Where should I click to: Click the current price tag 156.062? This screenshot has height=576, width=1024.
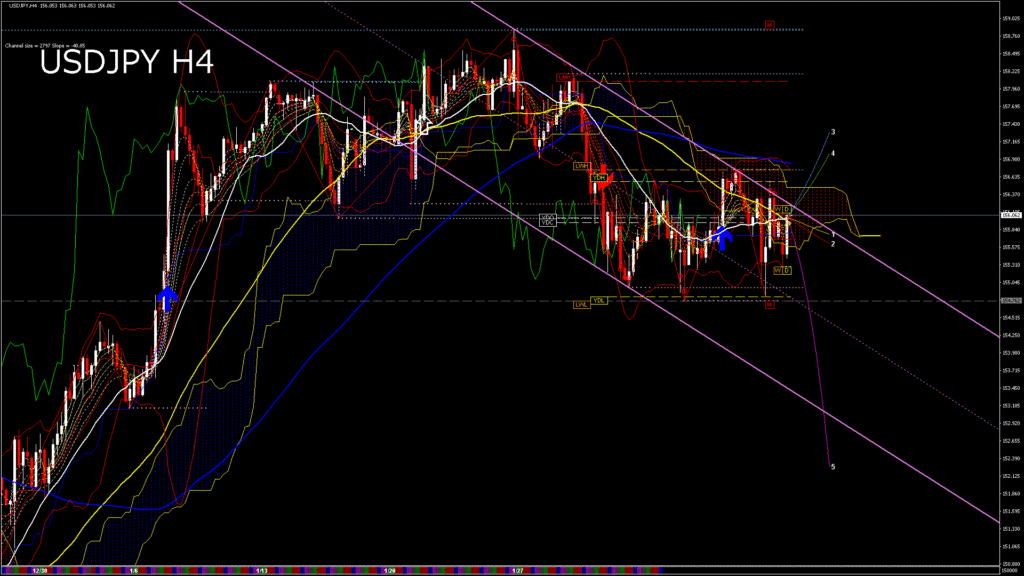[1010, 214]
